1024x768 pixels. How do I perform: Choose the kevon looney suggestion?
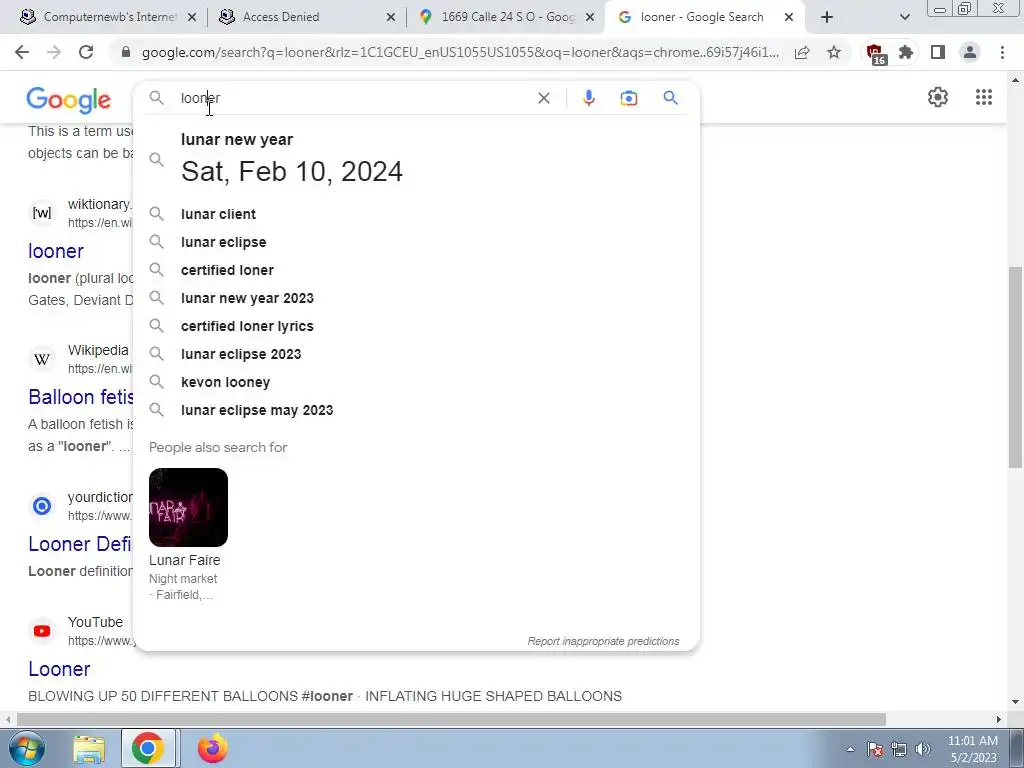click(416, 382)
